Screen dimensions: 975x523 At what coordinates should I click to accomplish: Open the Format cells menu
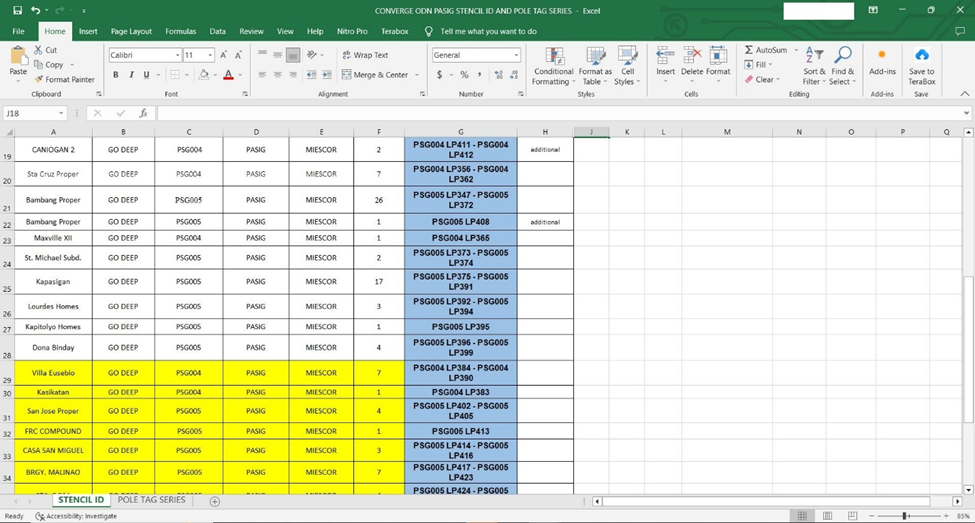(x=718, y=66)
